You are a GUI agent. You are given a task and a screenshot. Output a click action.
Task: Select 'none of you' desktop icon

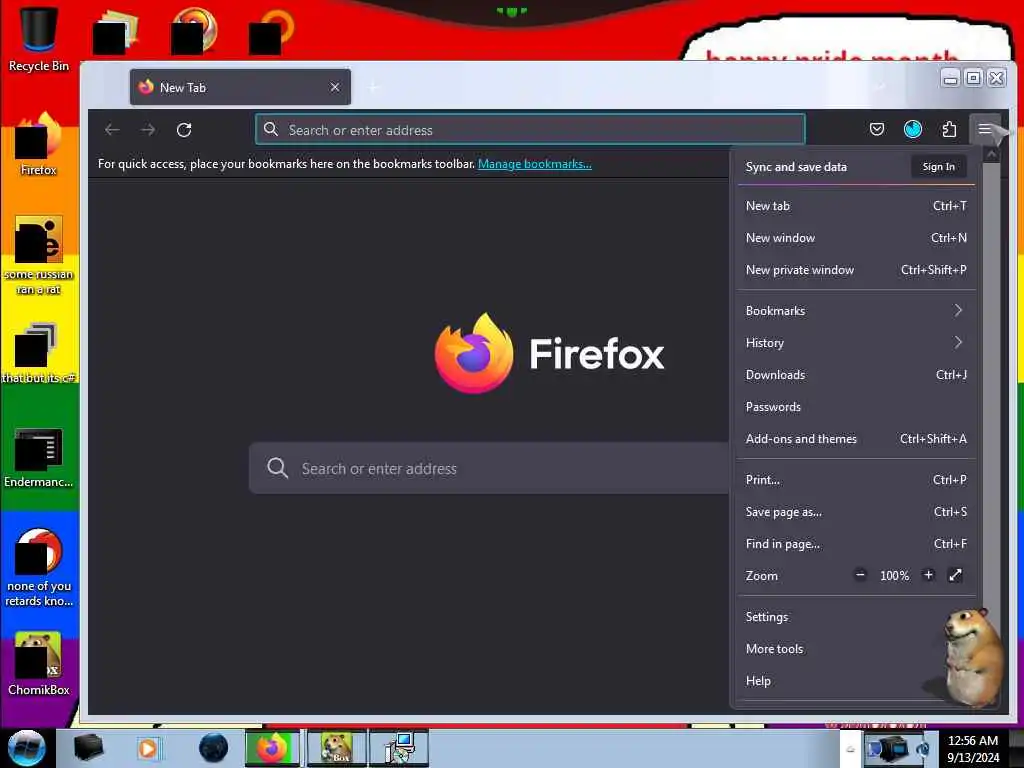click(x=39, y=568)
